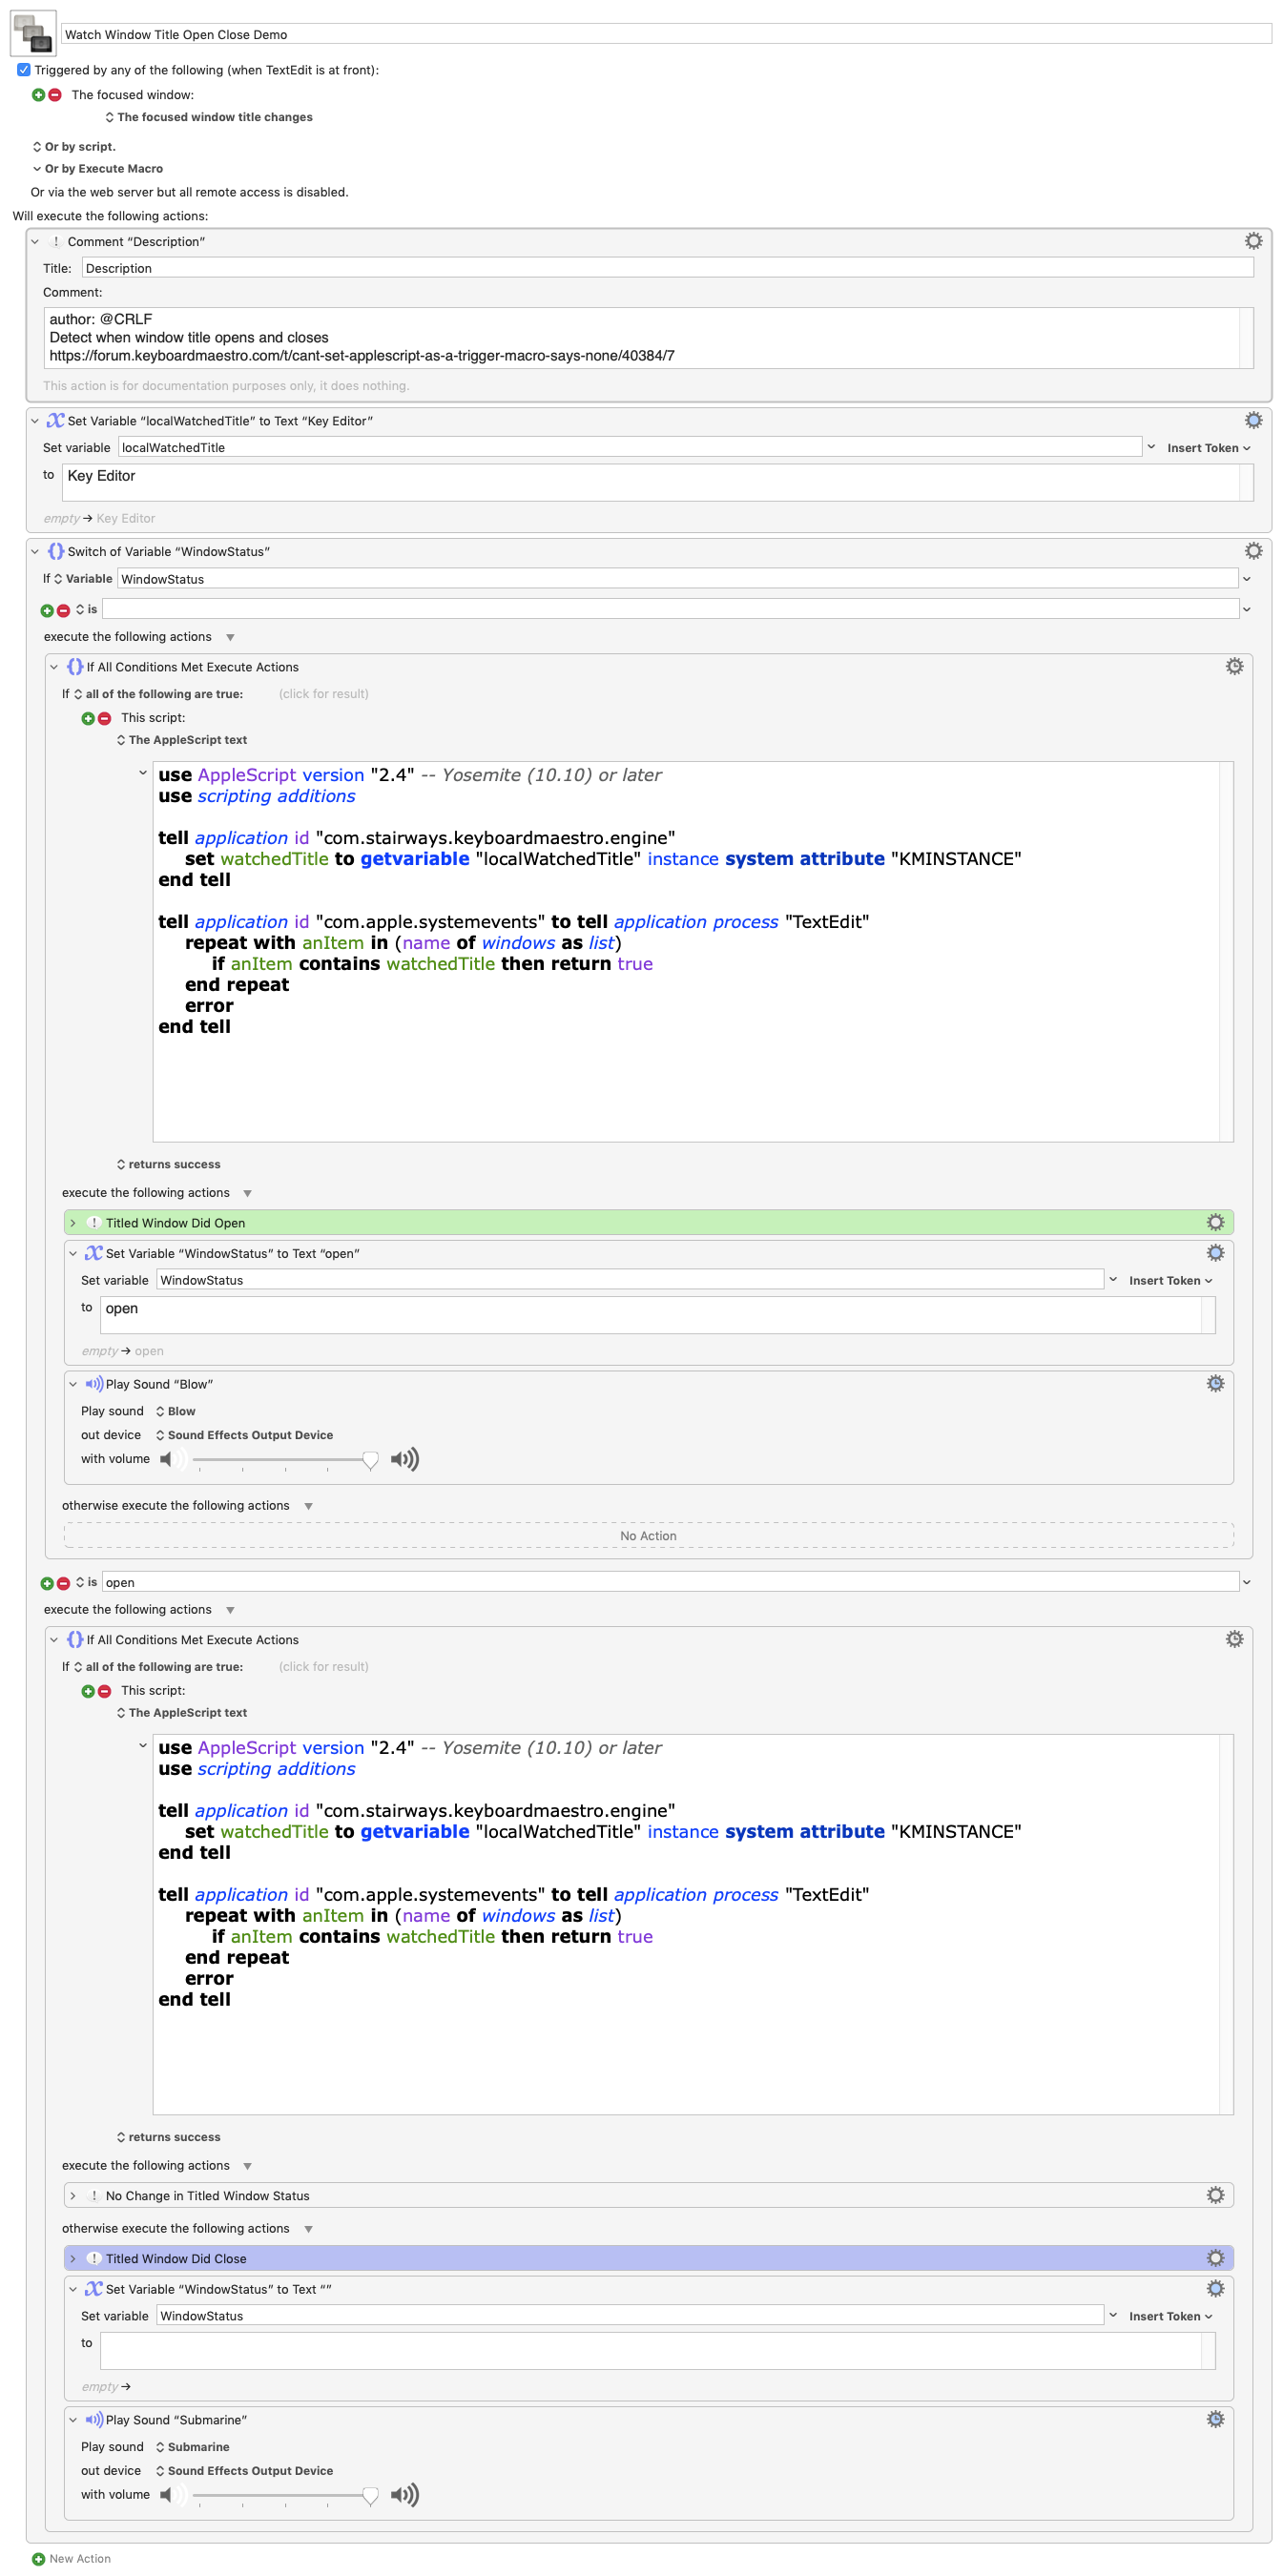The image size is (1283, 2576).
Task: Click red minus next to 'is open' case
Action: (63, 1583)
